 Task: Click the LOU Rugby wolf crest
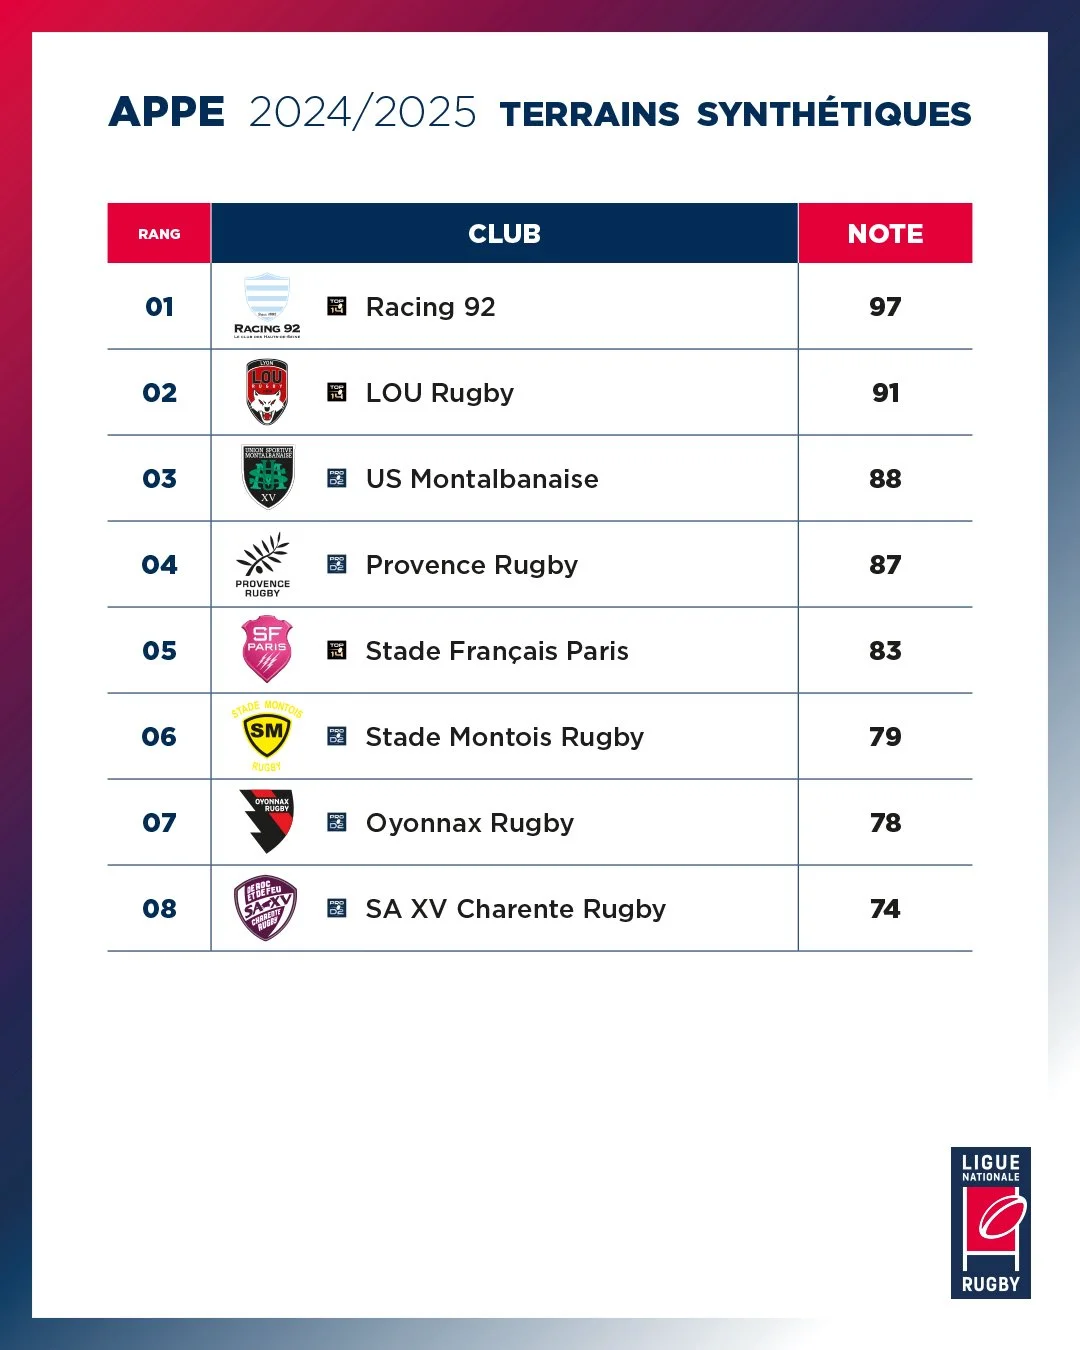point(267,392)
